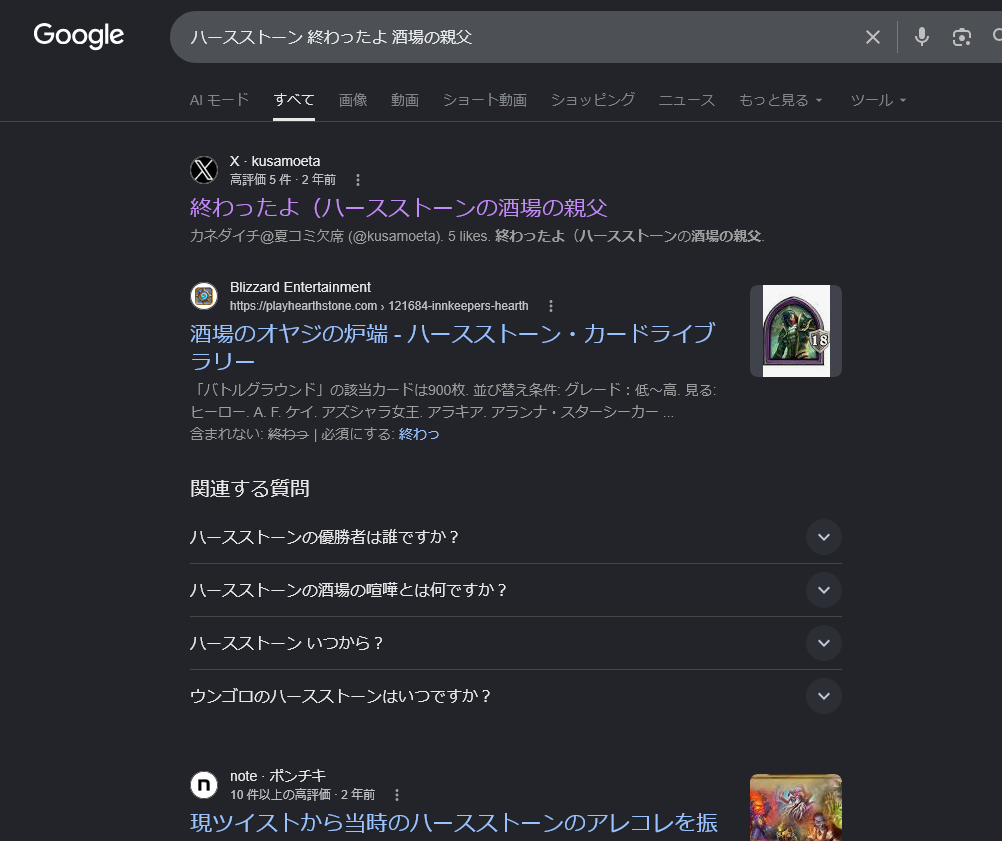Open 現ツイストから当時のハースストーン note article
Viewport: 1002px width, 841px height.
(454, 823)
